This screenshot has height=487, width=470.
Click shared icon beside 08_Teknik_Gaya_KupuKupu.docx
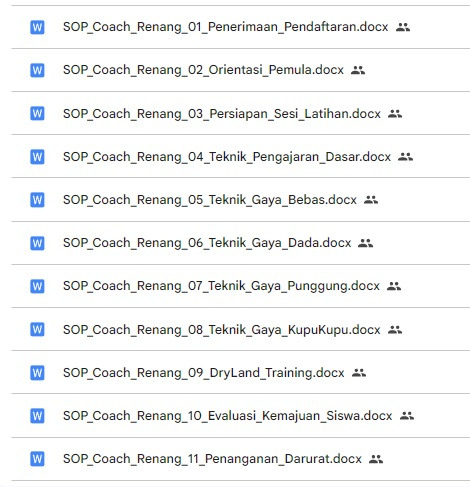[395, 330]
